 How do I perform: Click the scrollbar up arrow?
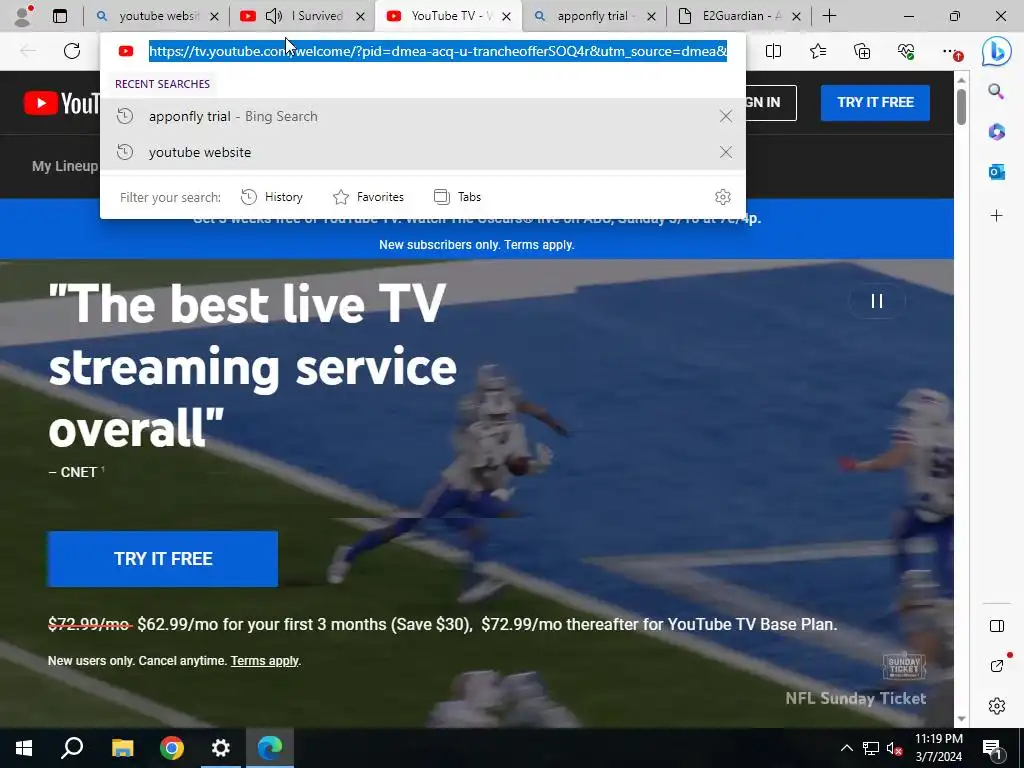[961, 79]
